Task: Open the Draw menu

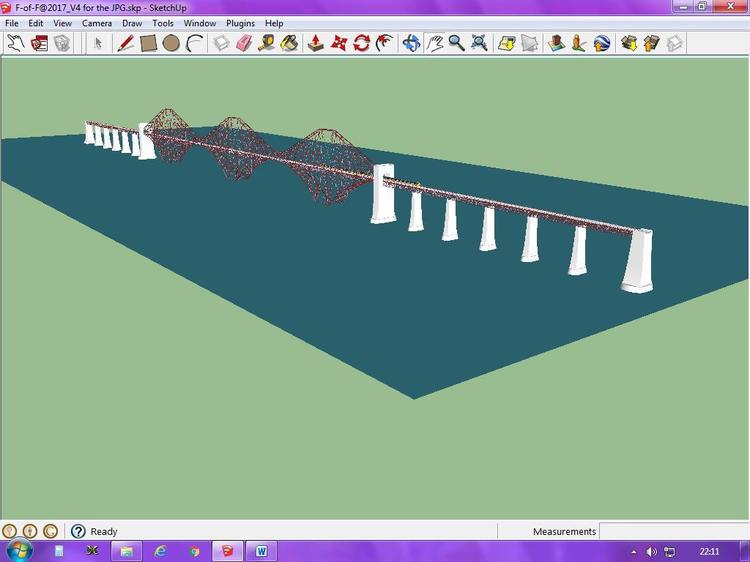Action: (x=132, y=23)
